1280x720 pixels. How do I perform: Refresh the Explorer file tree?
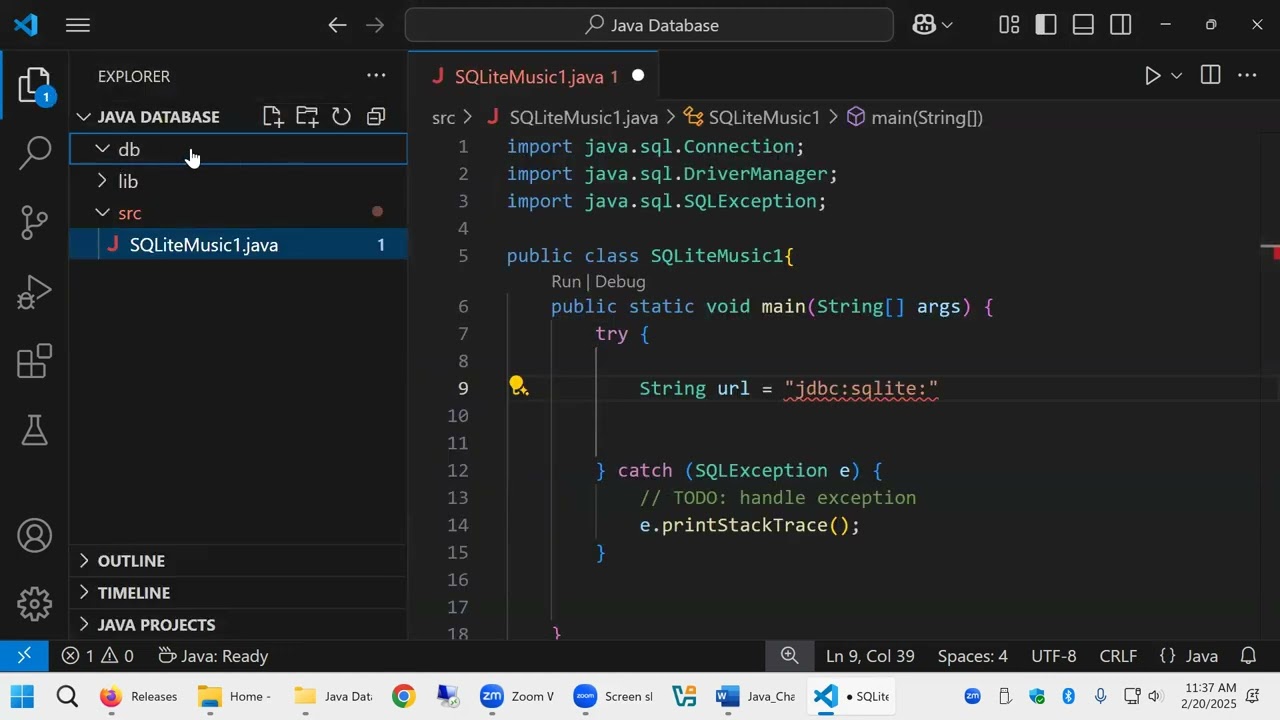[x=341, y=117]
